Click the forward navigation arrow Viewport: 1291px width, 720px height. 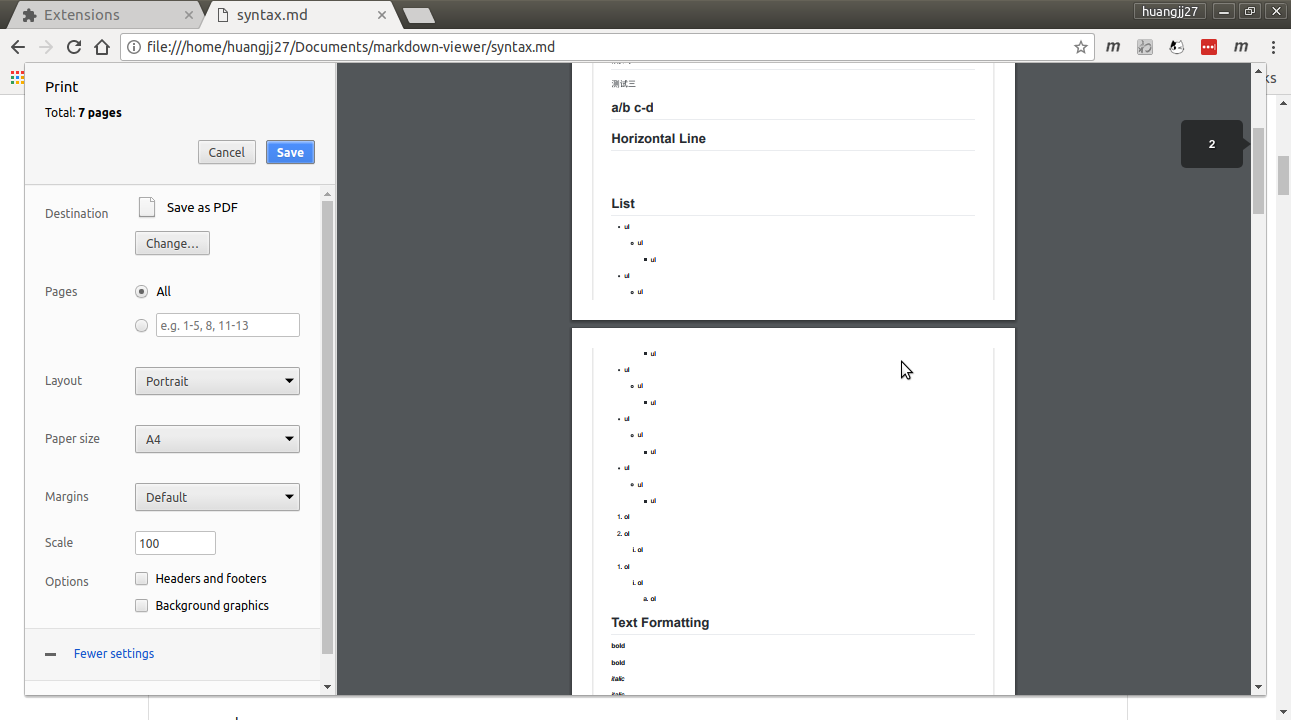point(46,47)
